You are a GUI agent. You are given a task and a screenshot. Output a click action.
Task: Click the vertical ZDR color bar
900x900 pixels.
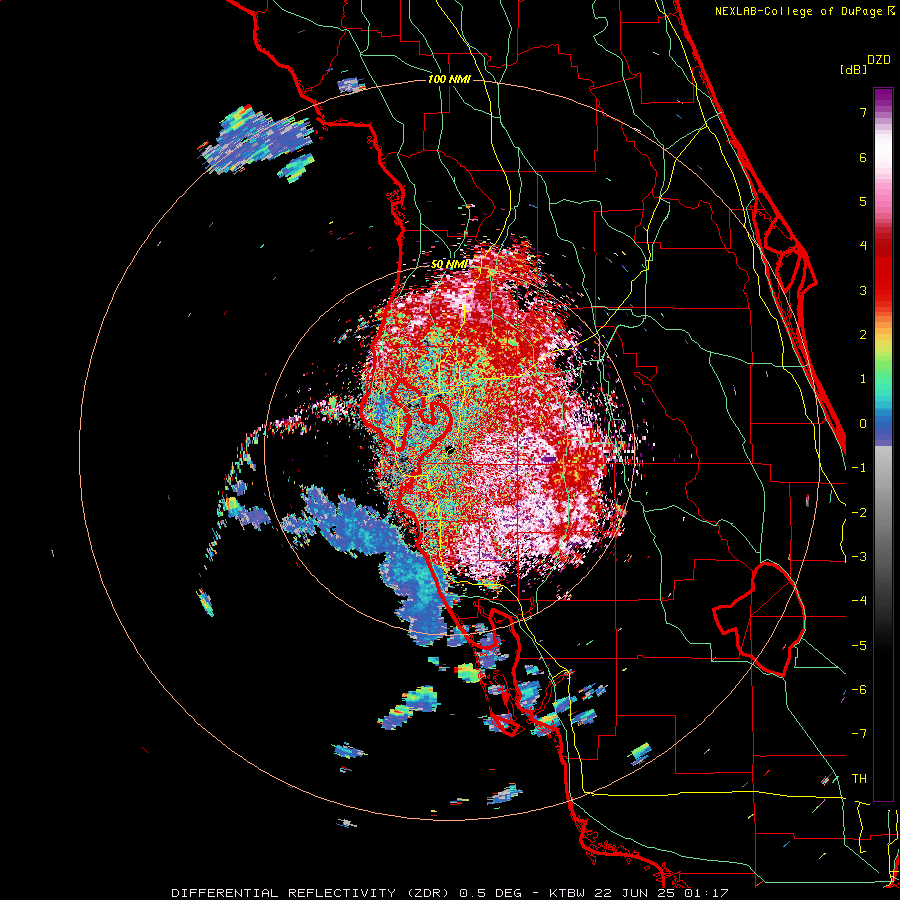pos(883,444)
